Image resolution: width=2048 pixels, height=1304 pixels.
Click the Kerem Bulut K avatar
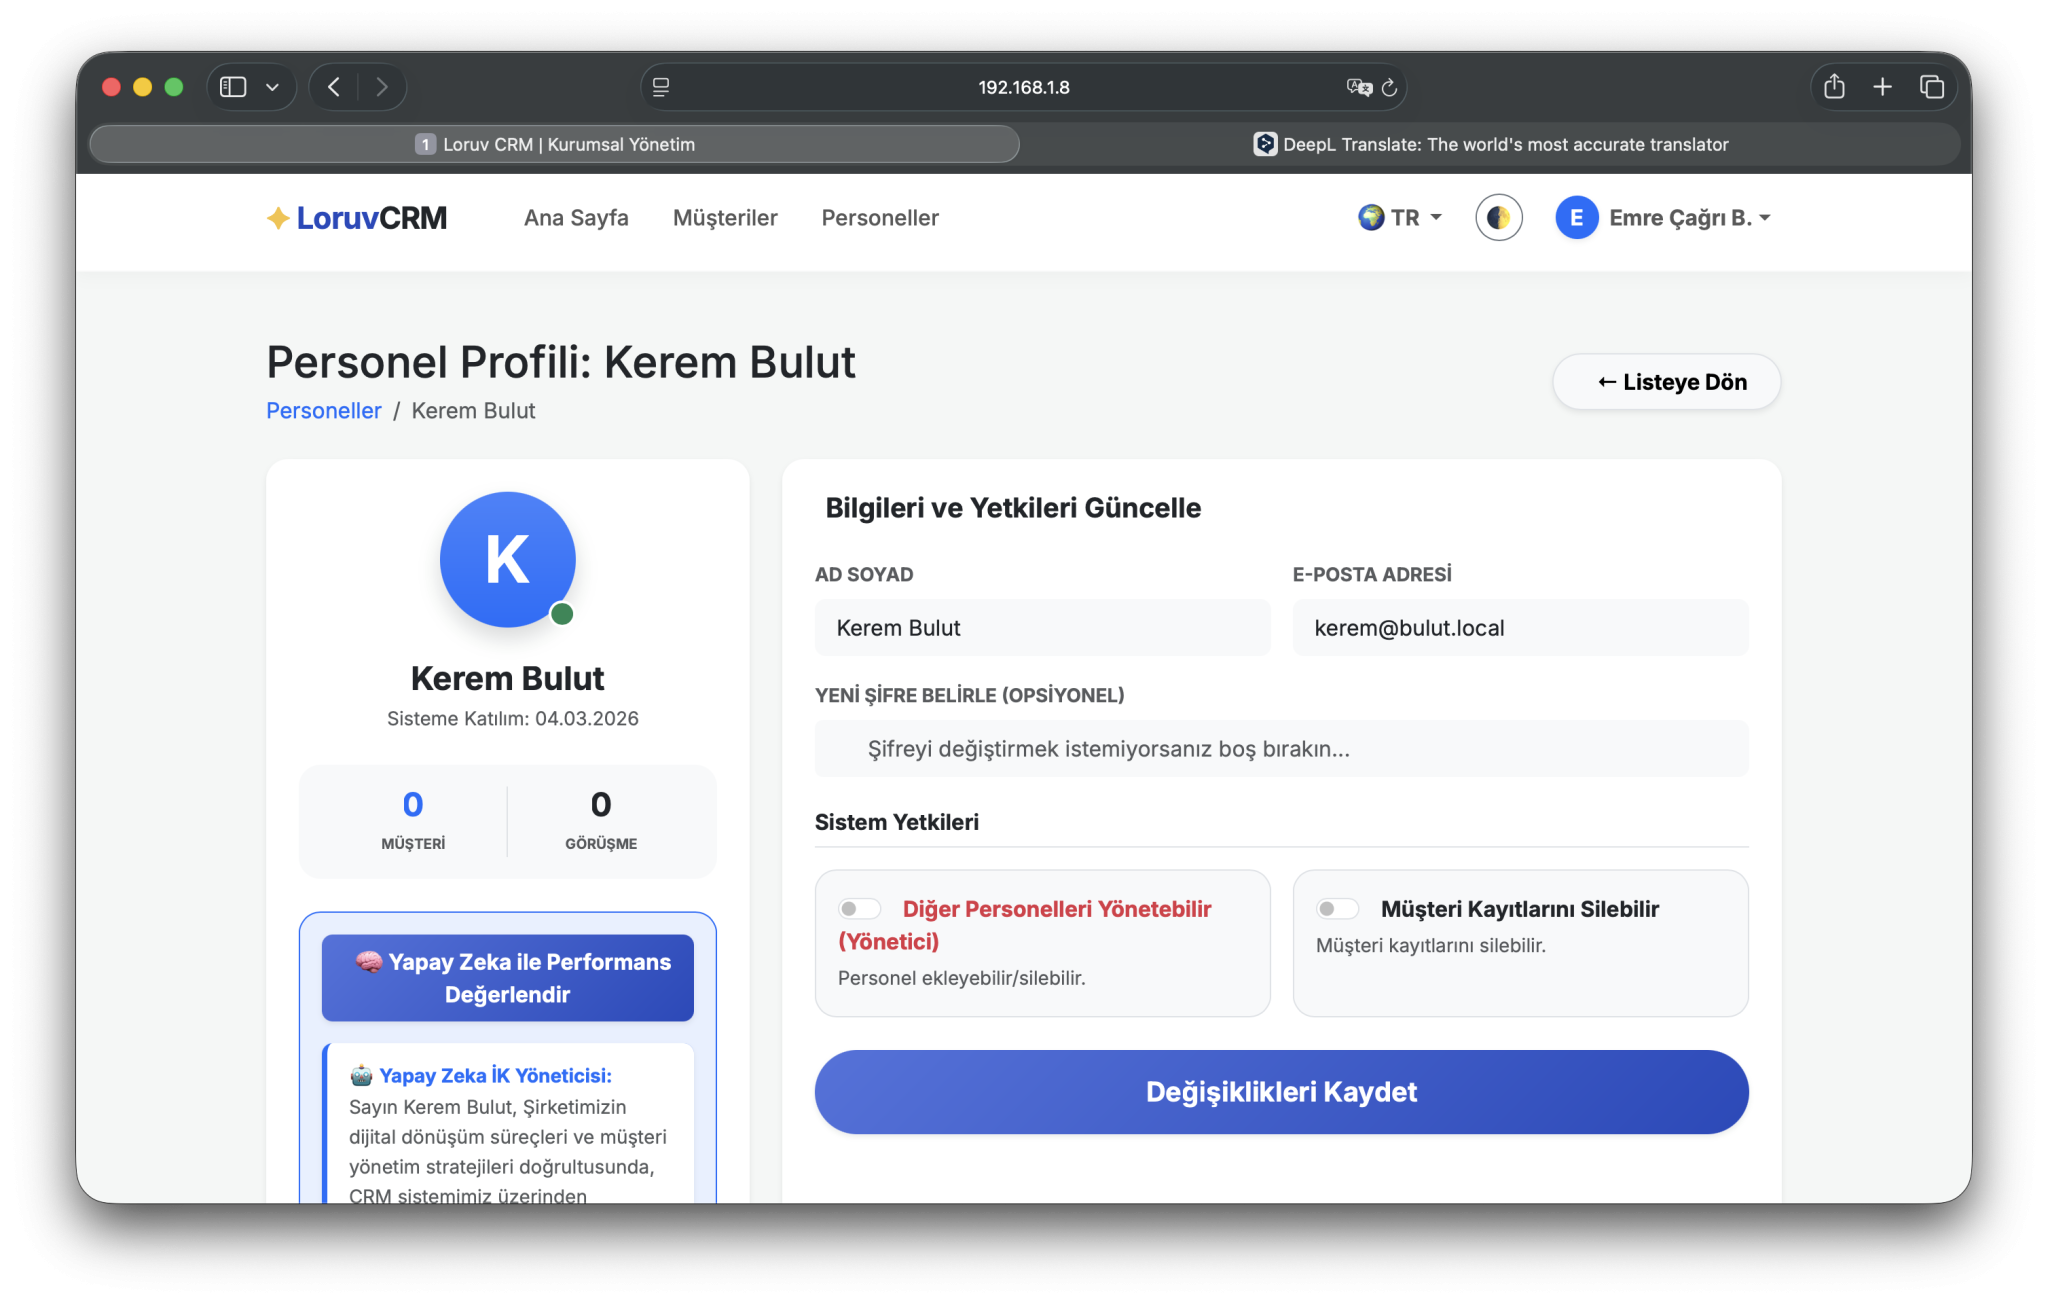(x=508, y=559)
